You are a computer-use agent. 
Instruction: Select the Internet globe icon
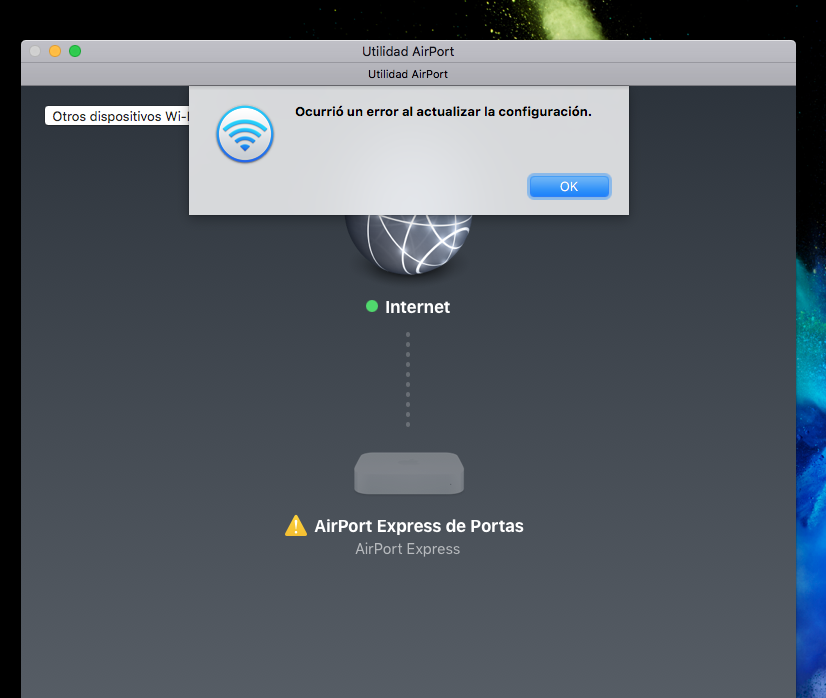click(408, 244)
